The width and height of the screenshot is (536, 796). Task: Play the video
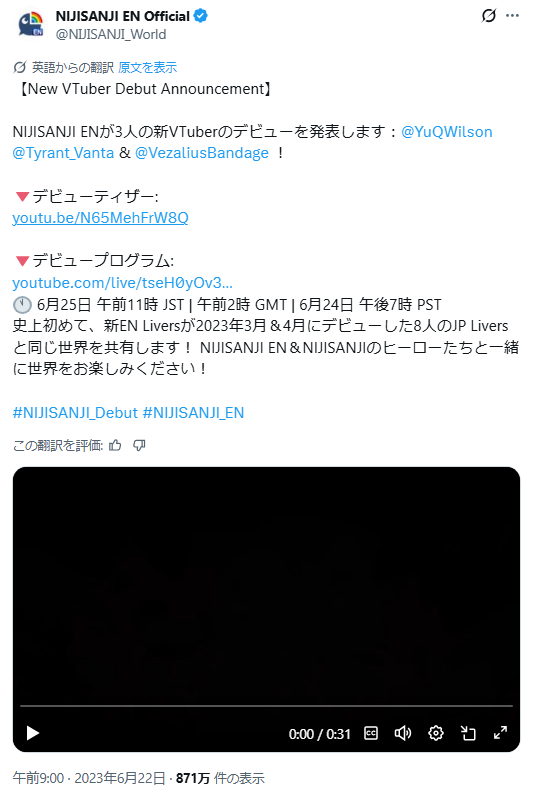tap(32, 733)
